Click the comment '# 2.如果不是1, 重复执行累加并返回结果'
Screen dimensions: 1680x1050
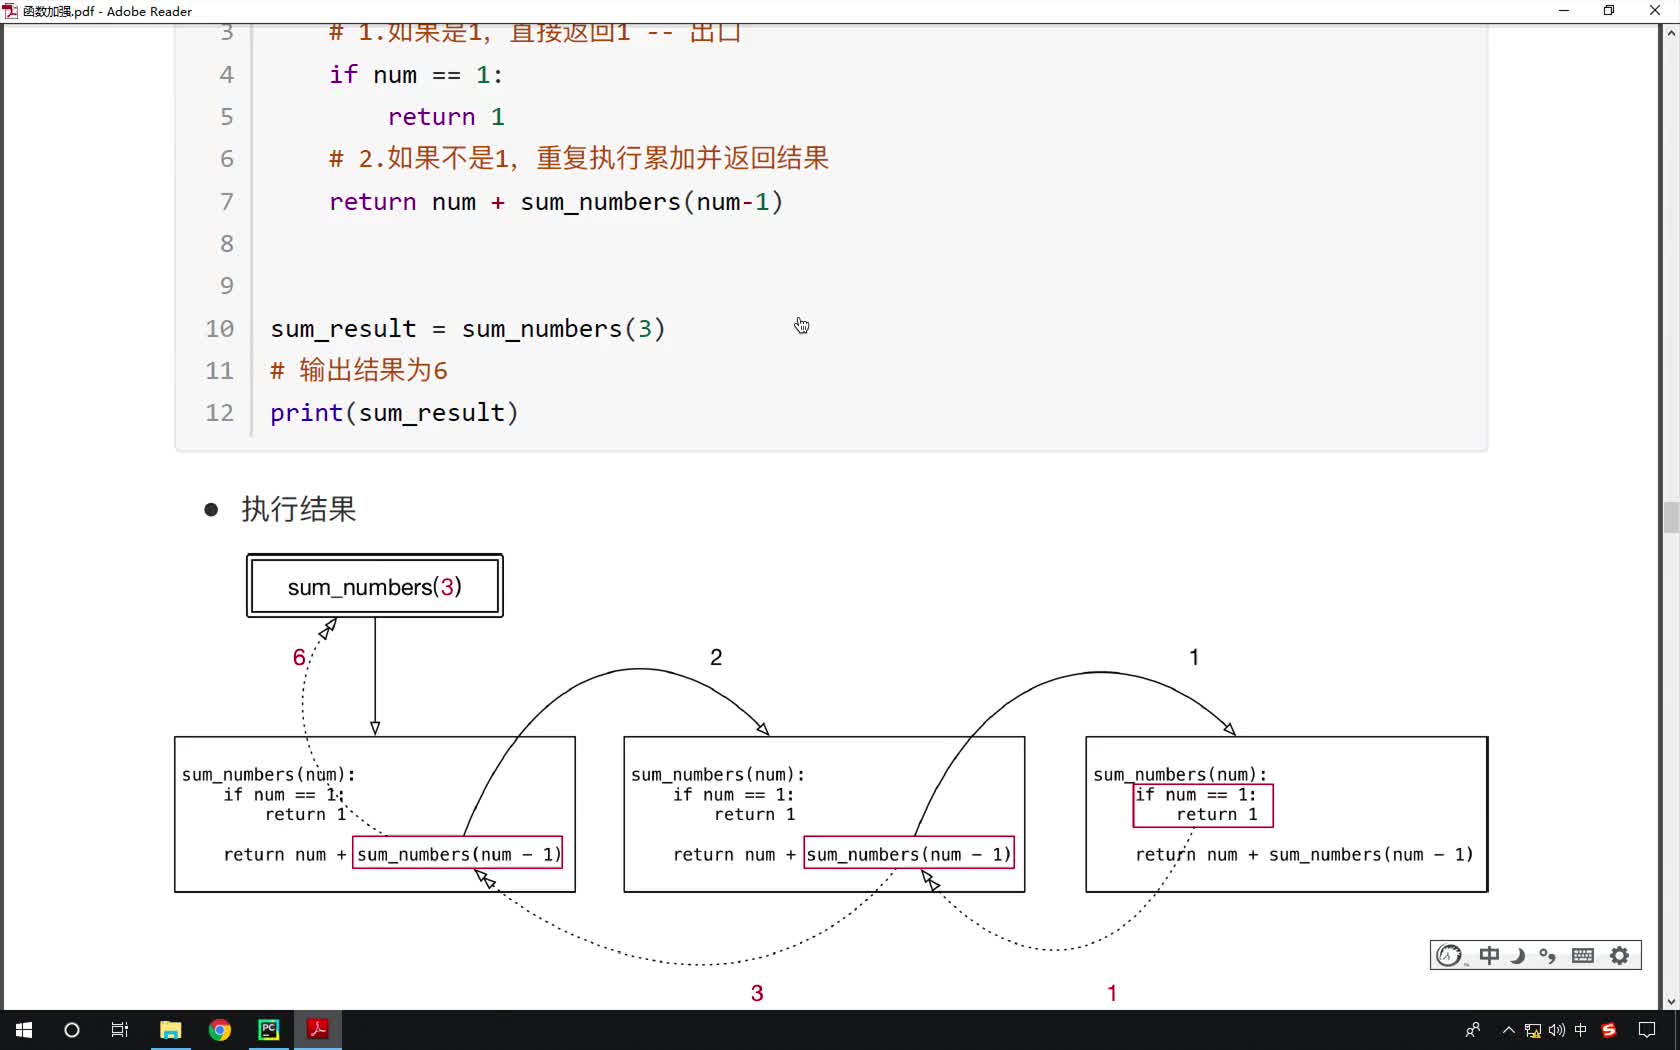point(579,159)
